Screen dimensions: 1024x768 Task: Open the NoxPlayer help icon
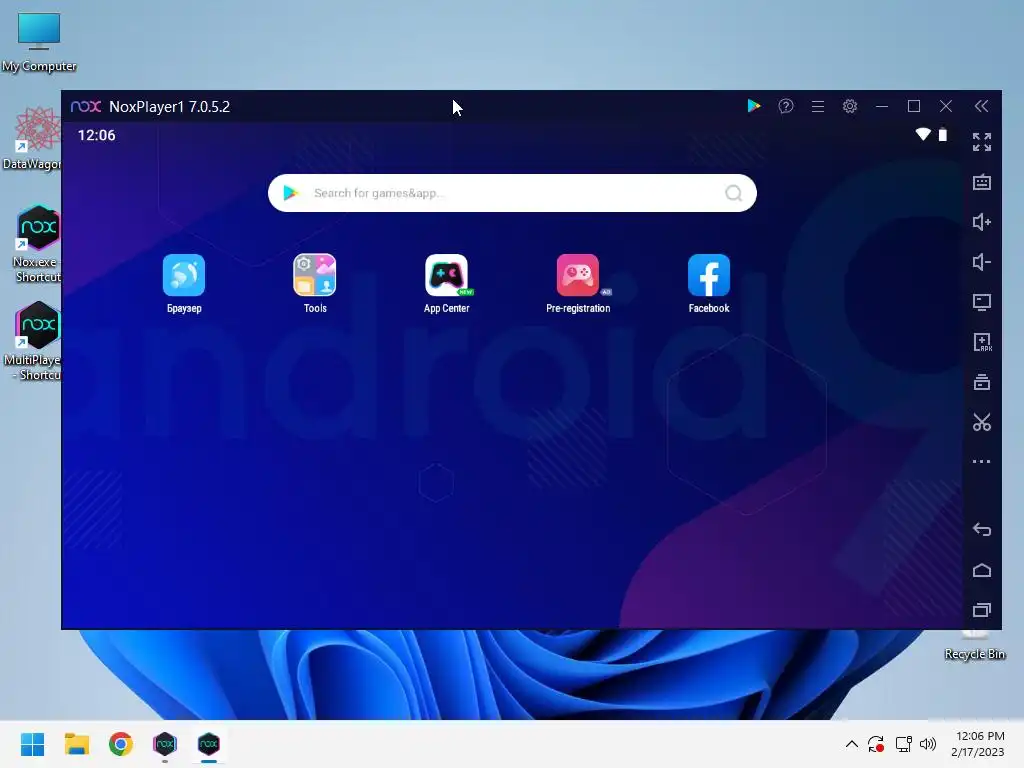786,106
